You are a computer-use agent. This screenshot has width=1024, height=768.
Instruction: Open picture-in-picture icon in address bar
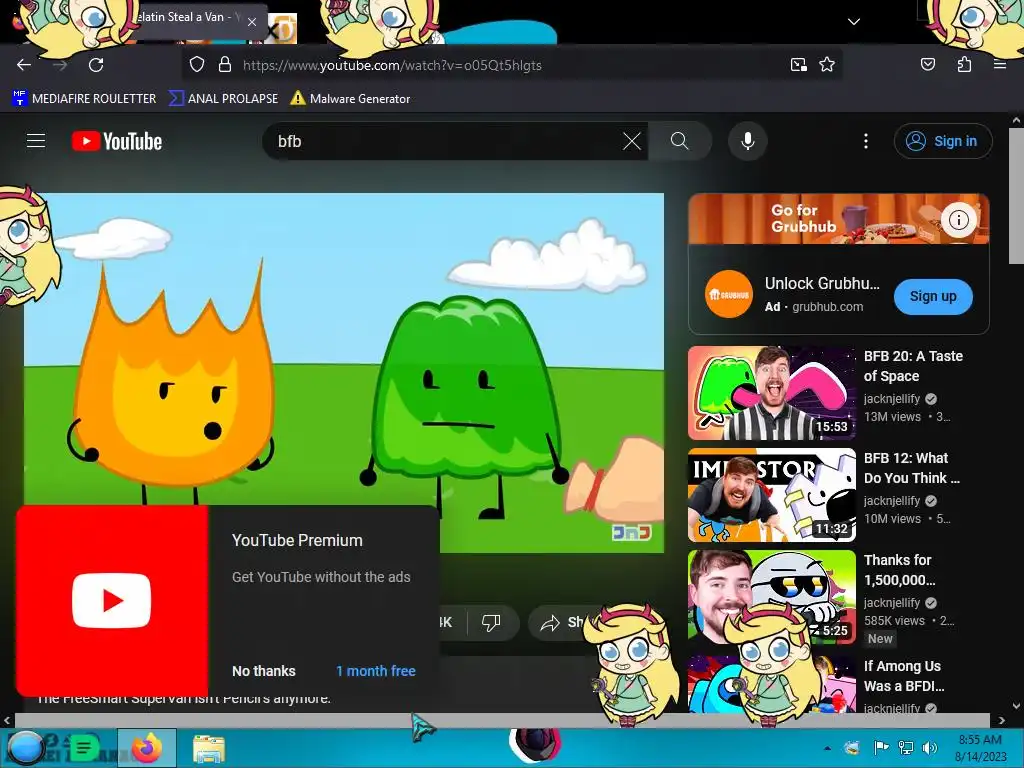[798, 65]
